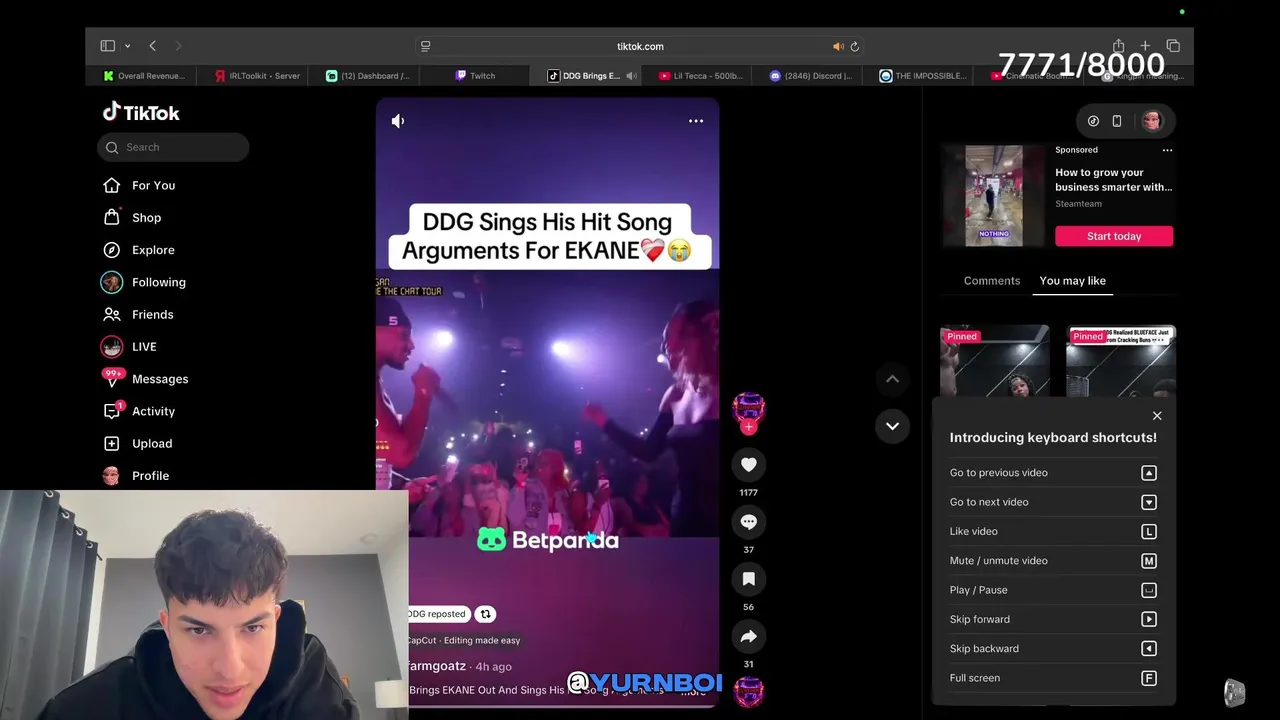Click the tiktok.com address bar

tap(640, 46)
